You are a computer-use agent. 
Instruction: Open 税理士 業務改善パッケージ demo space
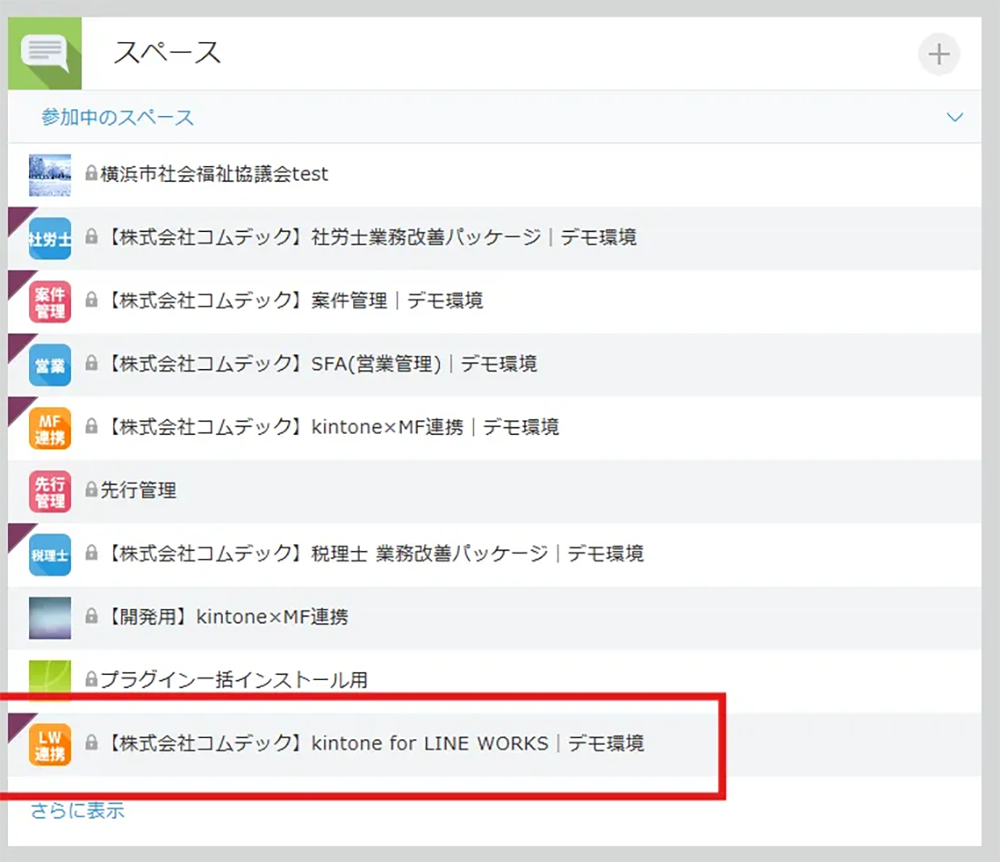point(374,553)
